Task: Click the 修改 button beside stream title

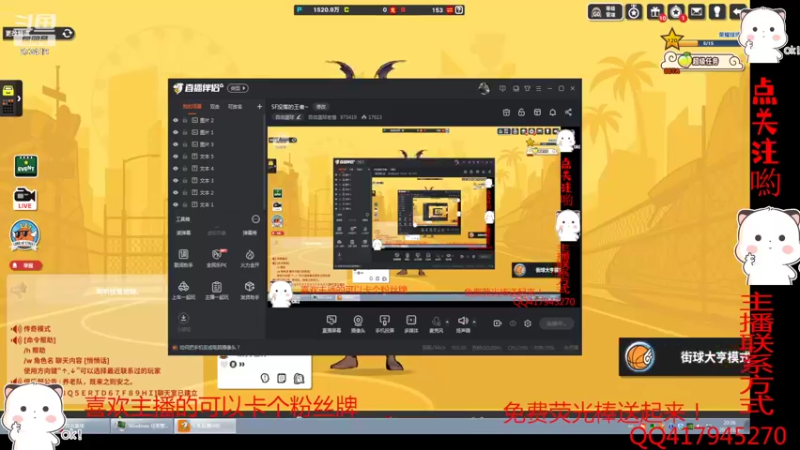Action: (x=321, y=107)
